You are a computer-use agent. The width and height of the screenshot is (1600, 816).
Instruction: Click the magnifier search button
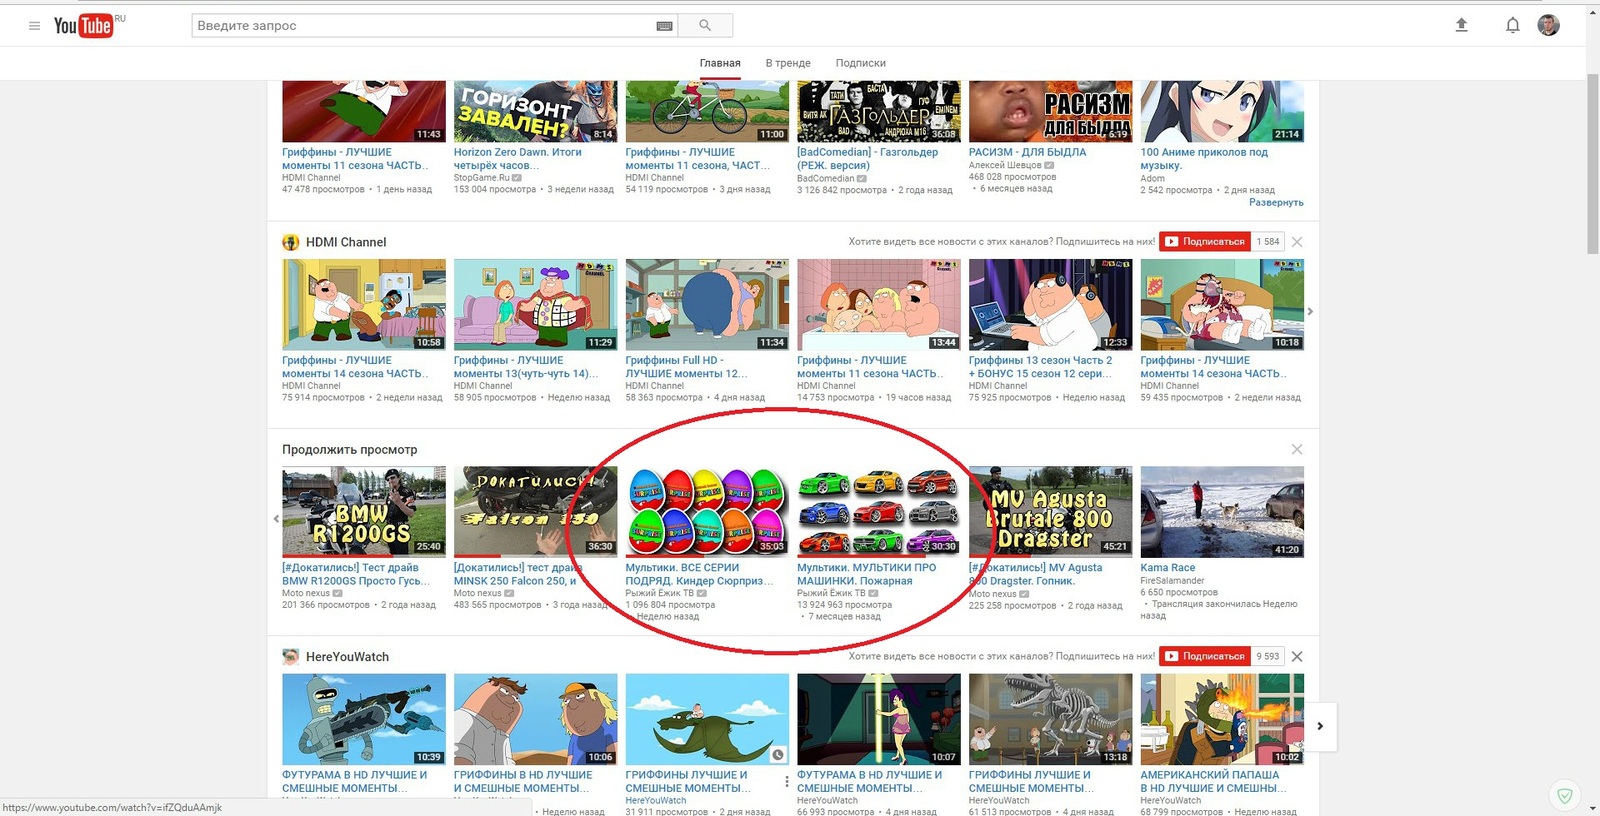point(705,25)
